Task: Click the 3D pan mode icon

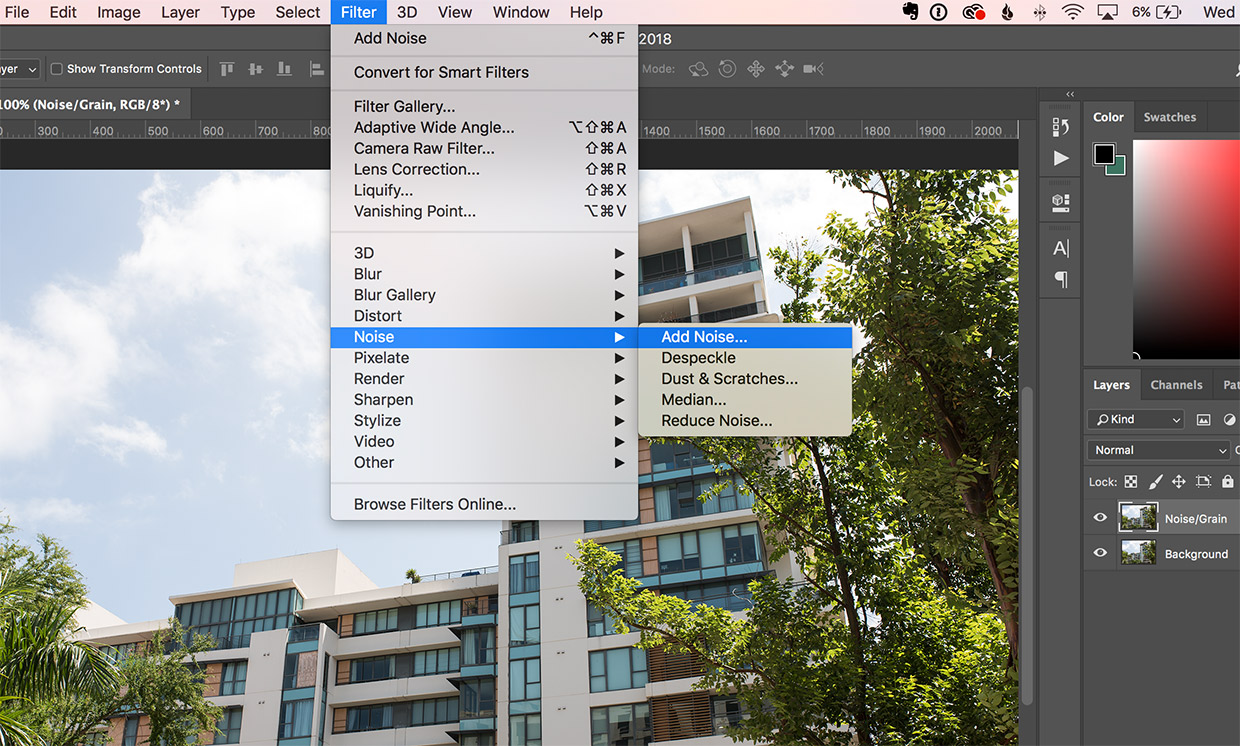Action: (756, 69)
